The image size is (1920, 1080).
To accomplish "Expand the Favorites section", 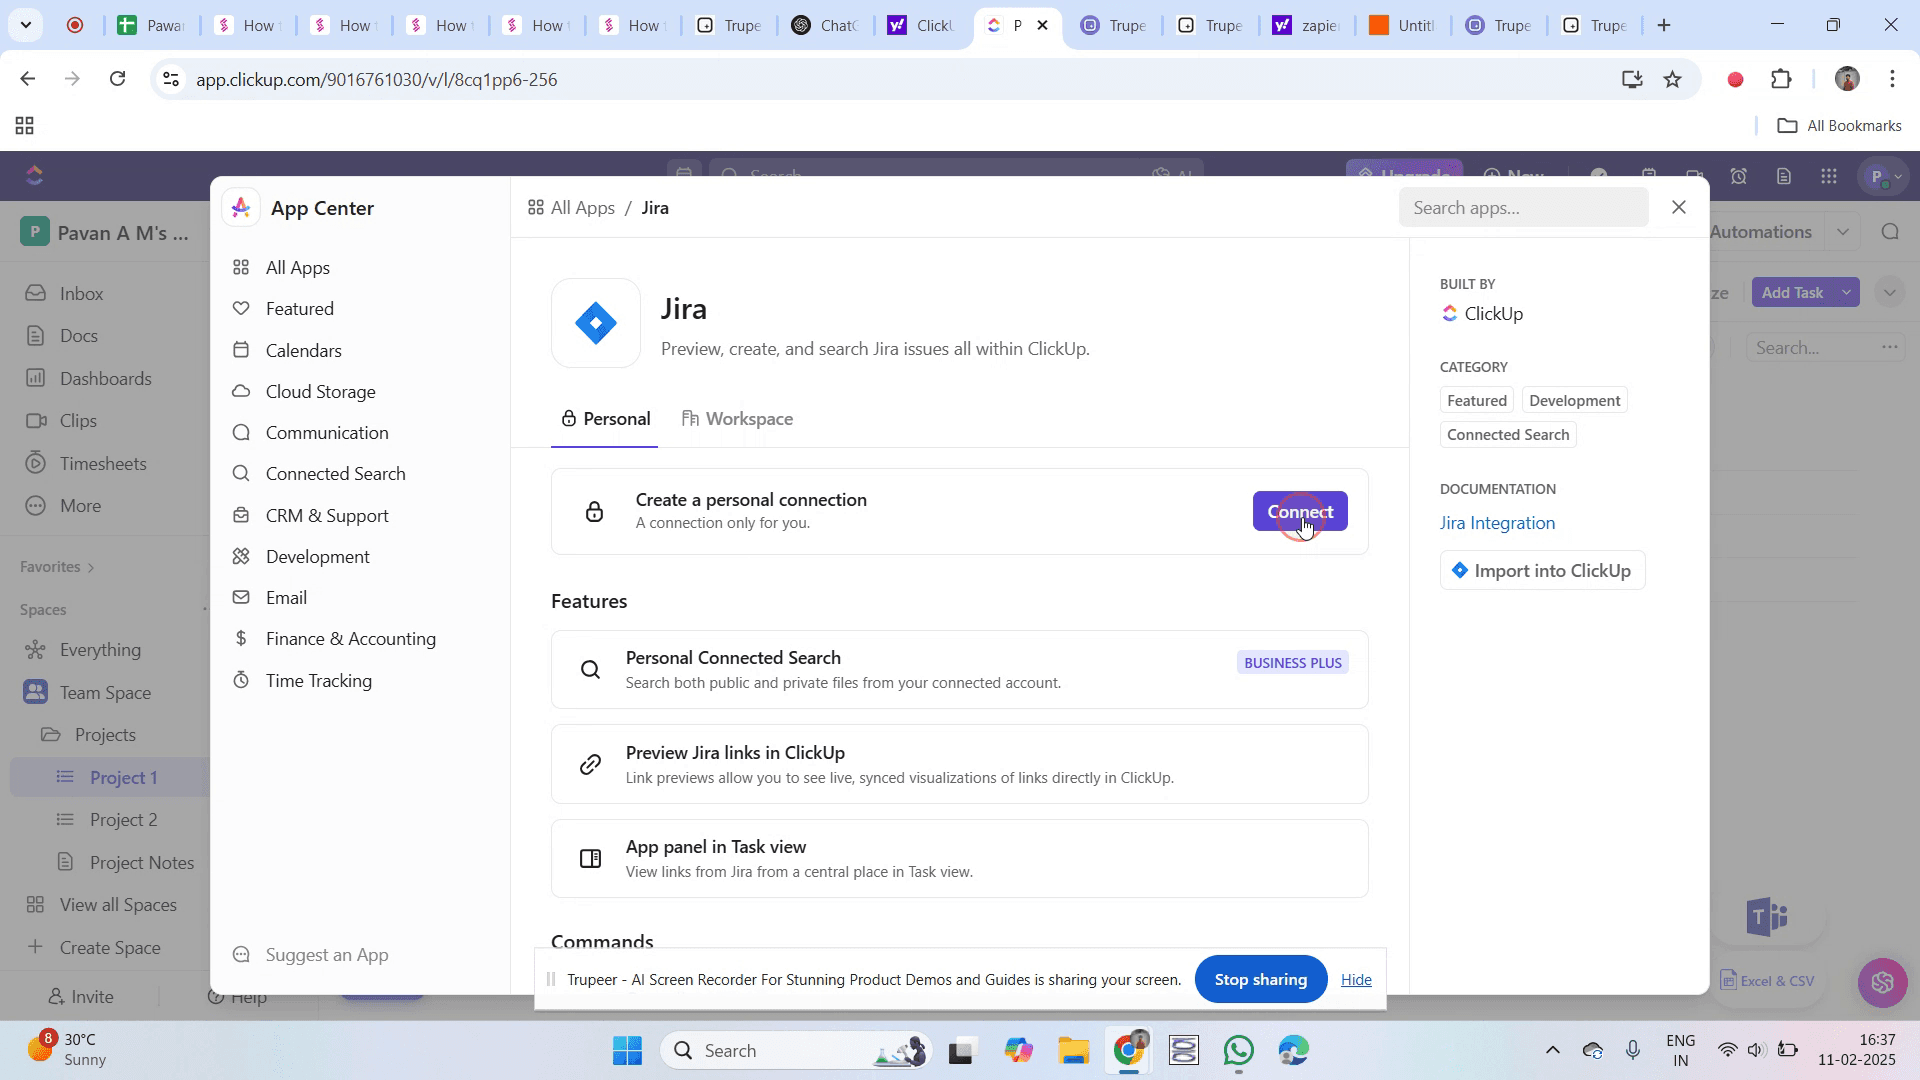I will (x=91, y=568).
